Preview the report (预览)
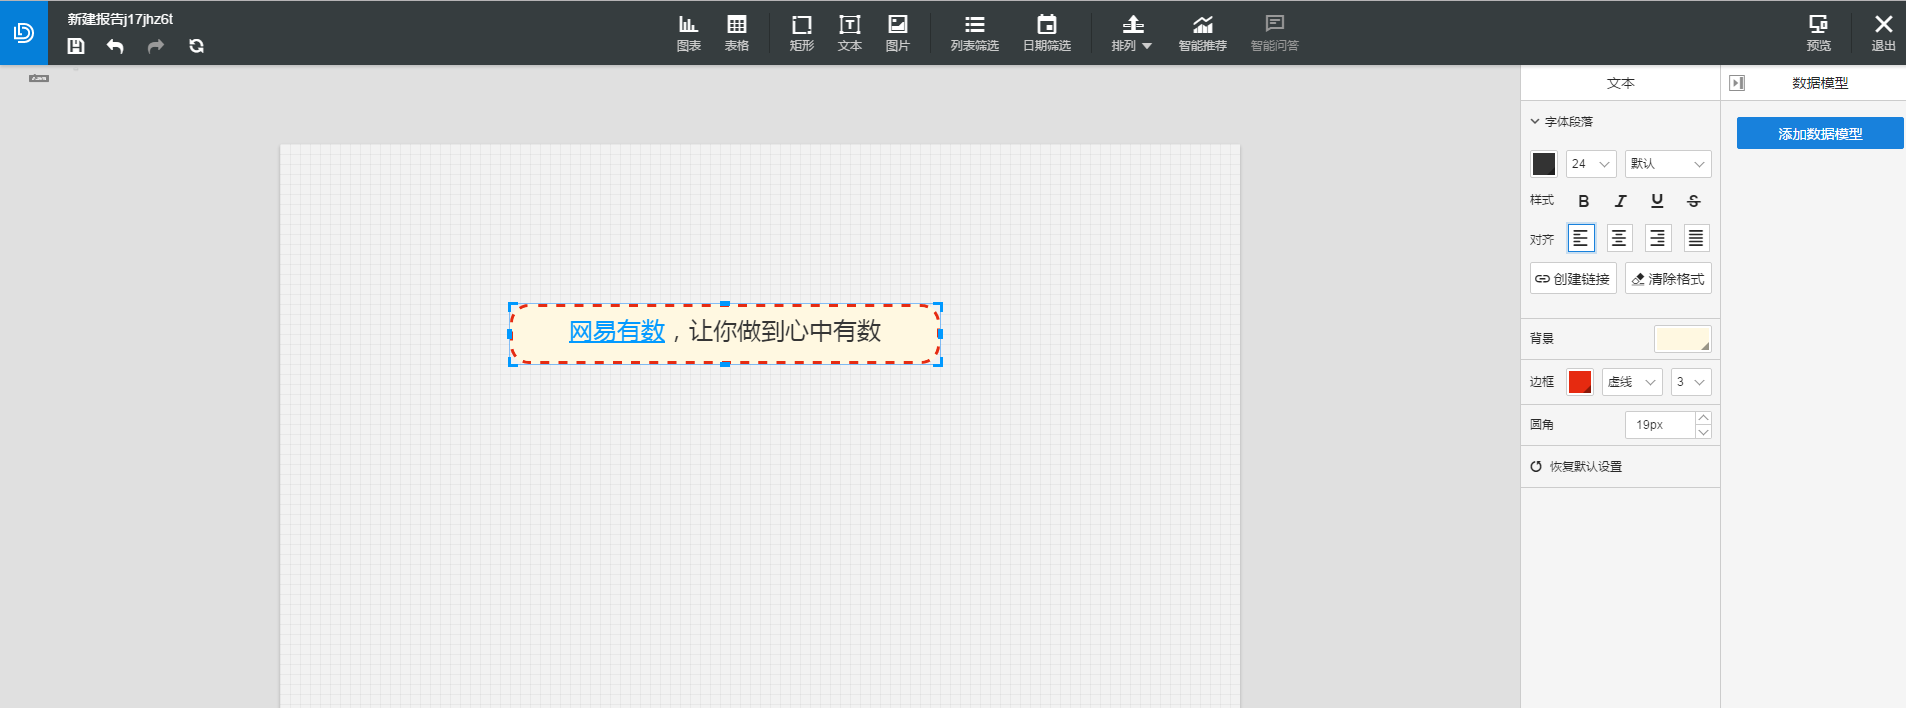The width and height of the screenshot is (1906, 708). point(1819,33)
